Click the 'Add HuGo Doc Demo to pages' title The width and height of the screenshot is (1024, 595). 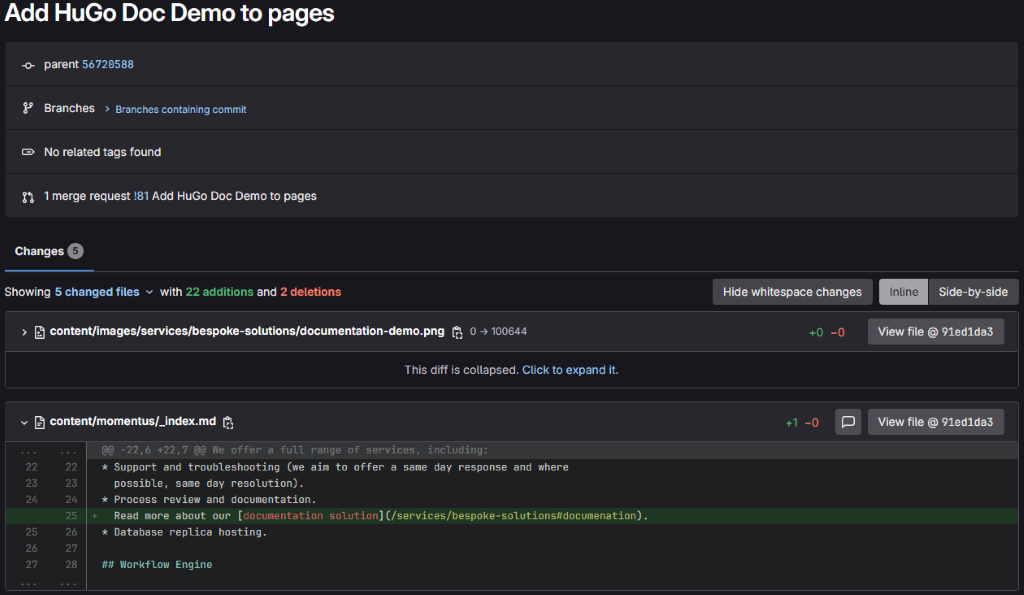[170, 13]
